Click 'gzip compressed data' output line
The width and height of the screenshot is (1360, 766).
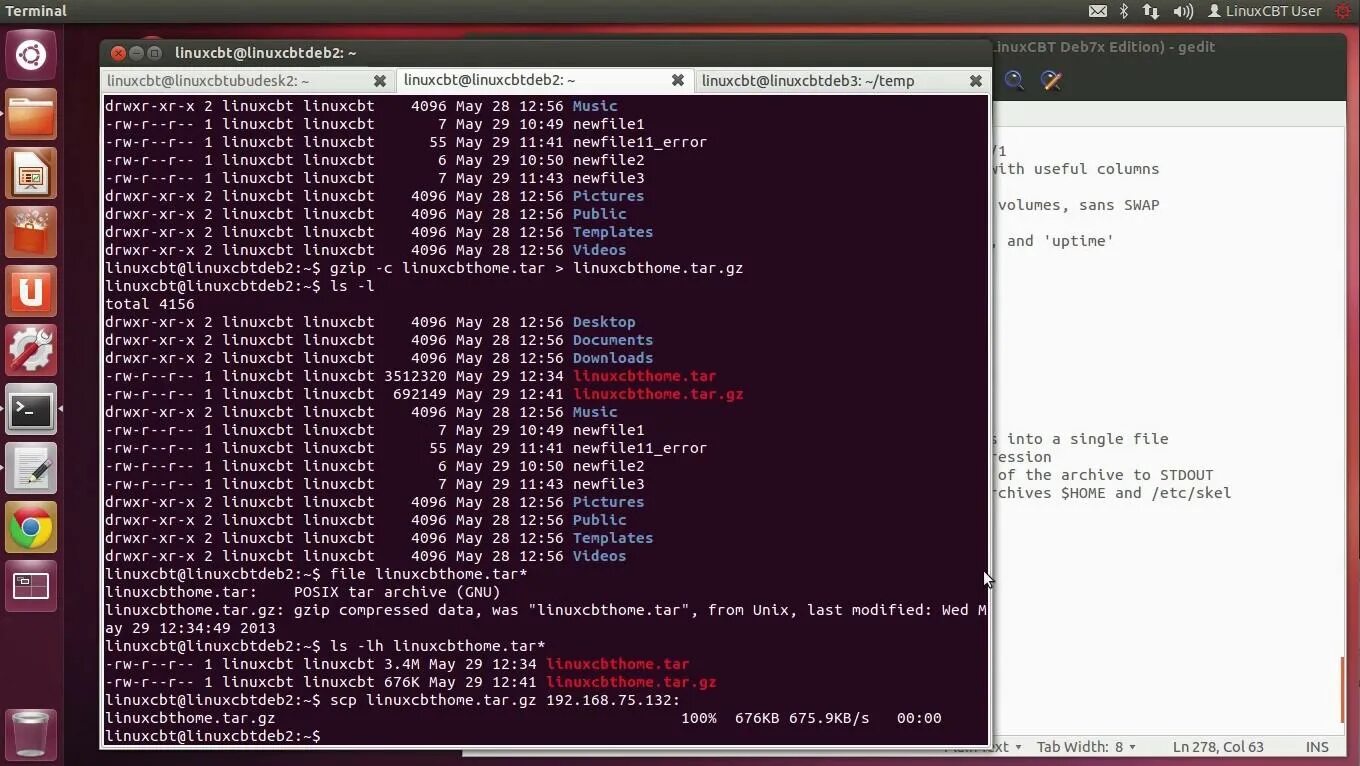[x=546, y=610]
